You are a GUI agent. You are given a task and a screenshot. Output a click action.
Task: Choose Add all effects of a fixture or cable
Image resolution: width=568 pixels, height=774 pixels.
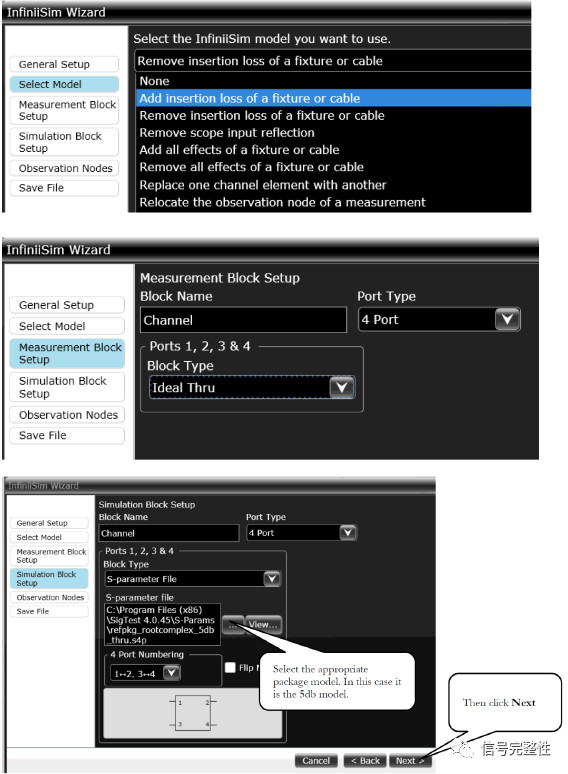[334, 150]
